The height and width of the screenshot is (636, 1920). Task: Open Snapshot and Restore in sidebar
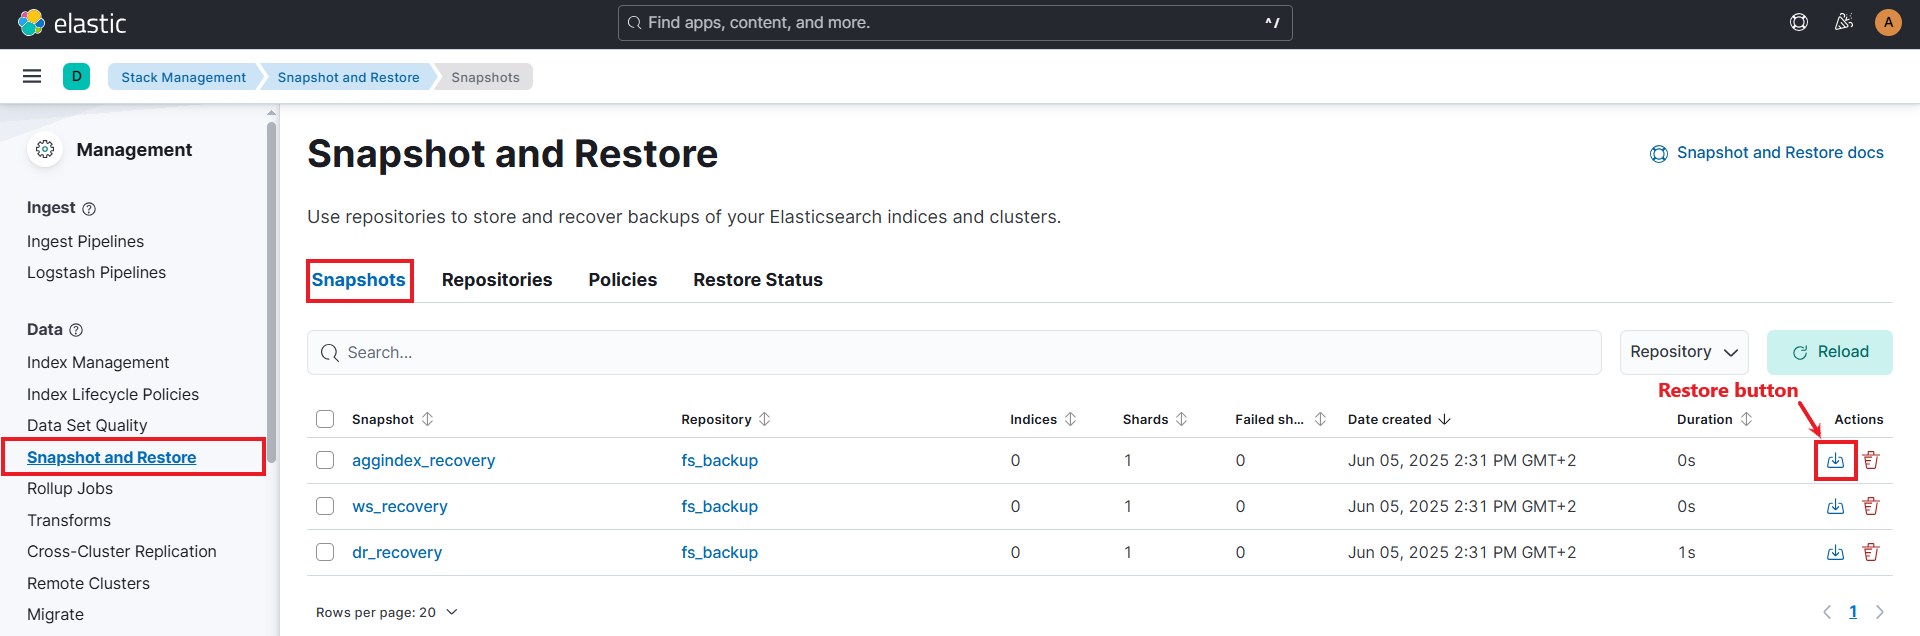[112, 457]
